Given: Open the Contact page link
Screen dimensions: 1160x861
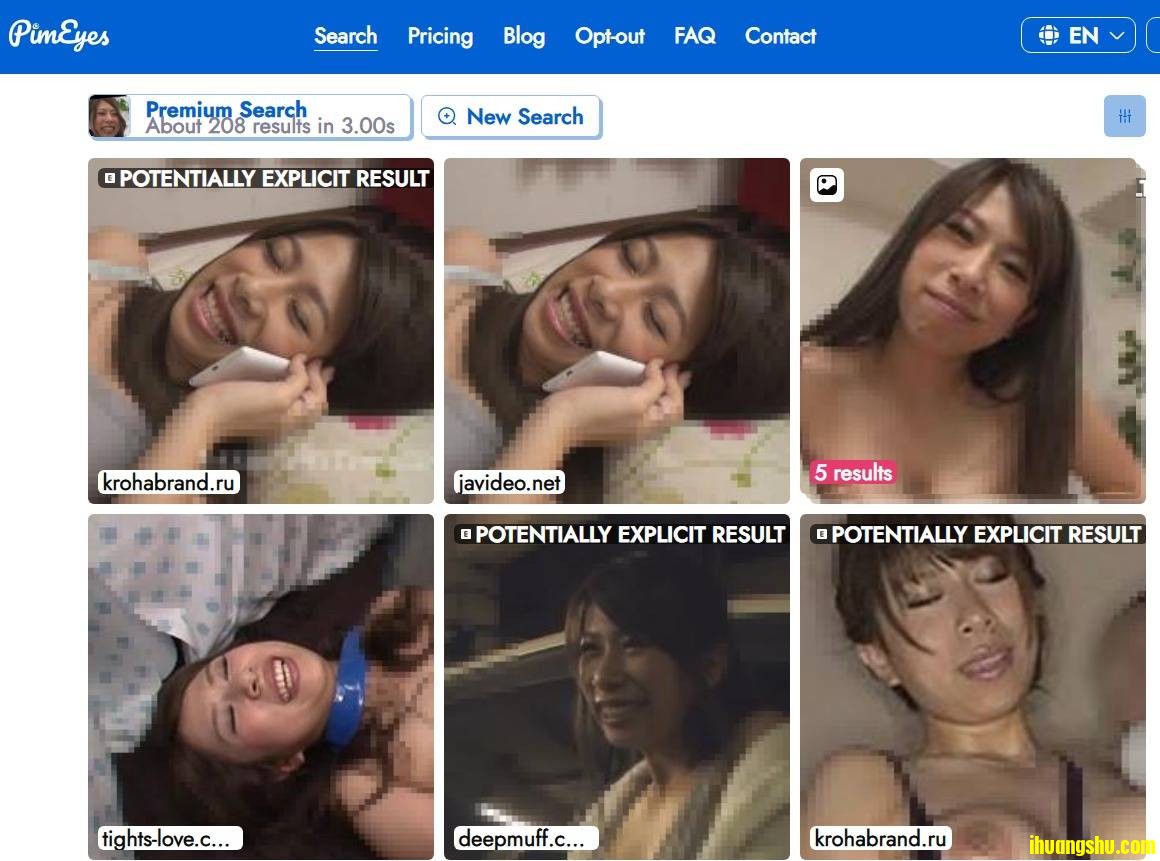Looking at the screenshot, I should [780, 36].
